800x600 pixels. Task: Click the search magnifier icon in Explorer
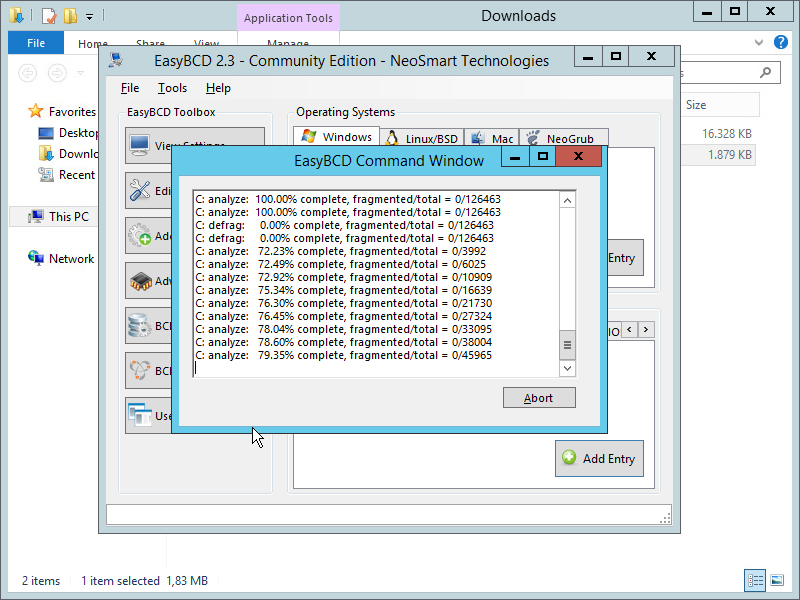click(x=765, y=72)
